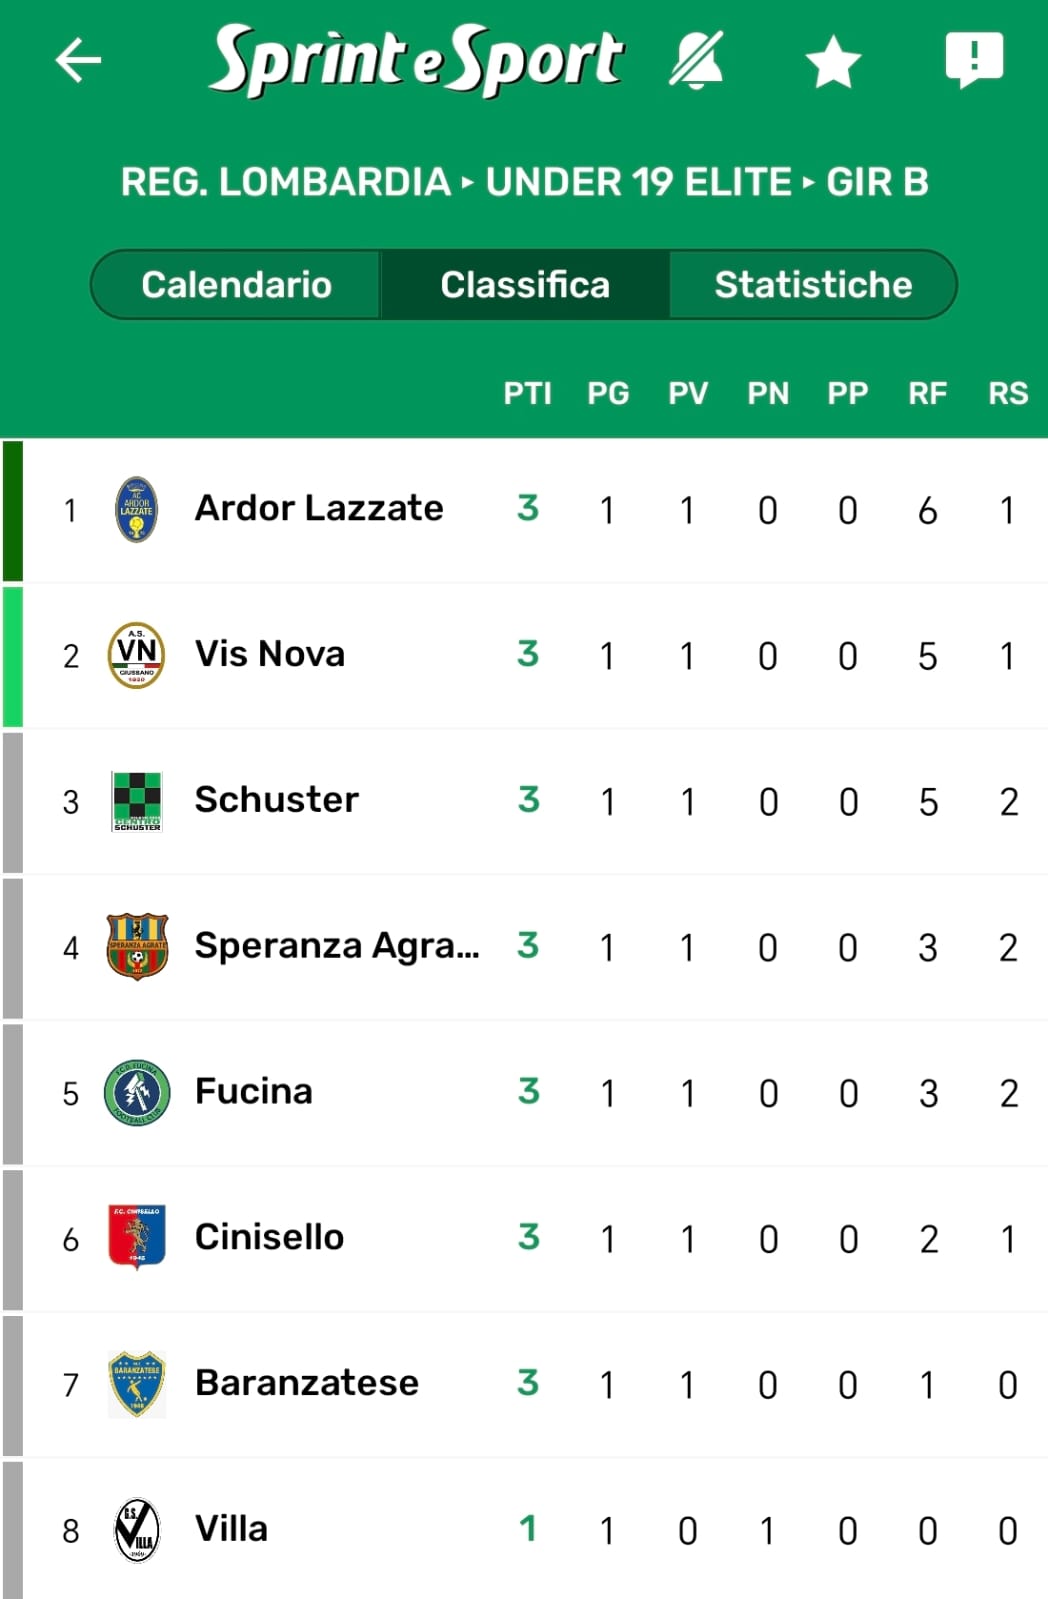Click the RF goals-for column header
Image resolution: width=1048 pixels, height=1599 pixels.
[x=927, y=393]
